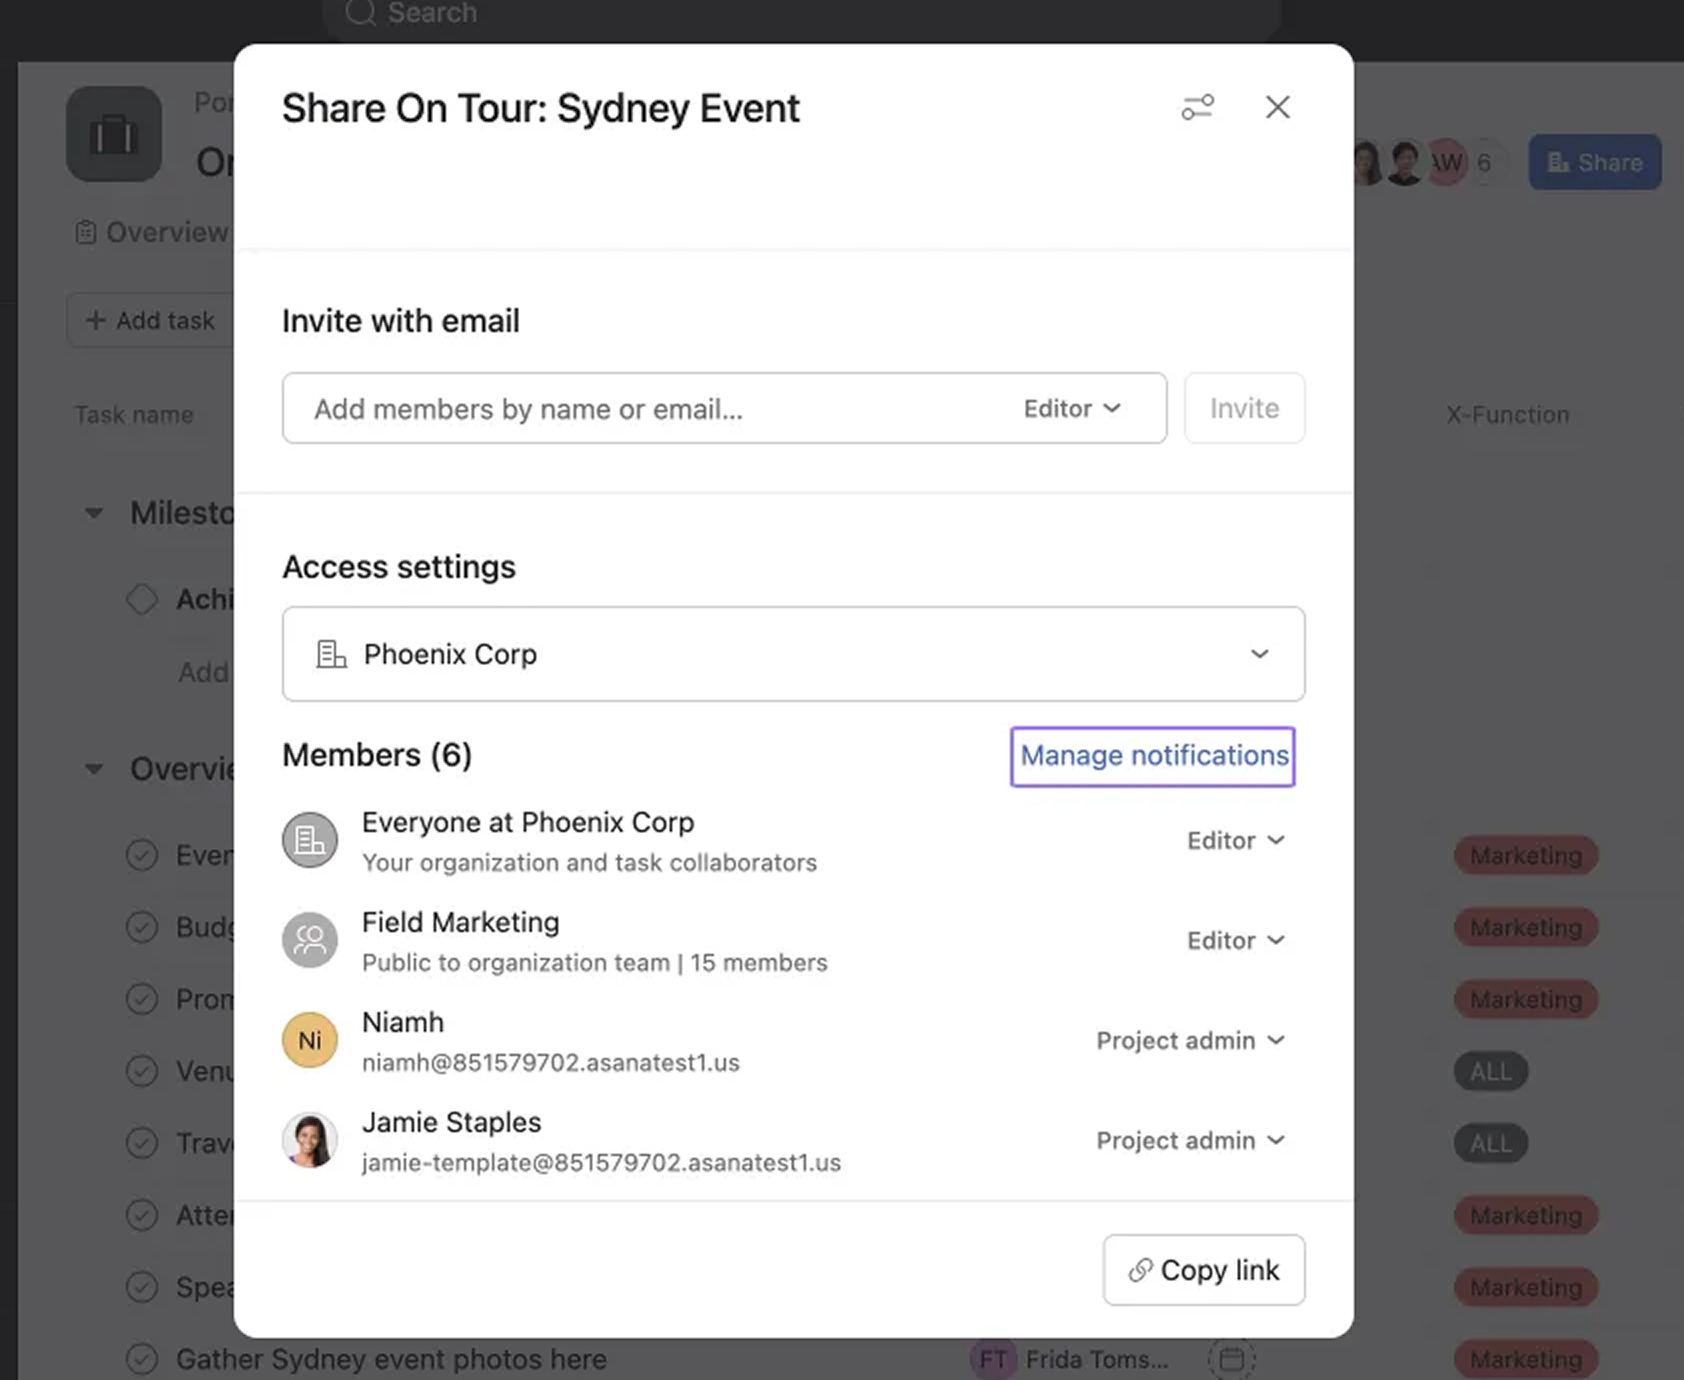
Task: Toggle completion on Gather Sydney event photos task
Action: (x=142, y=1358)
